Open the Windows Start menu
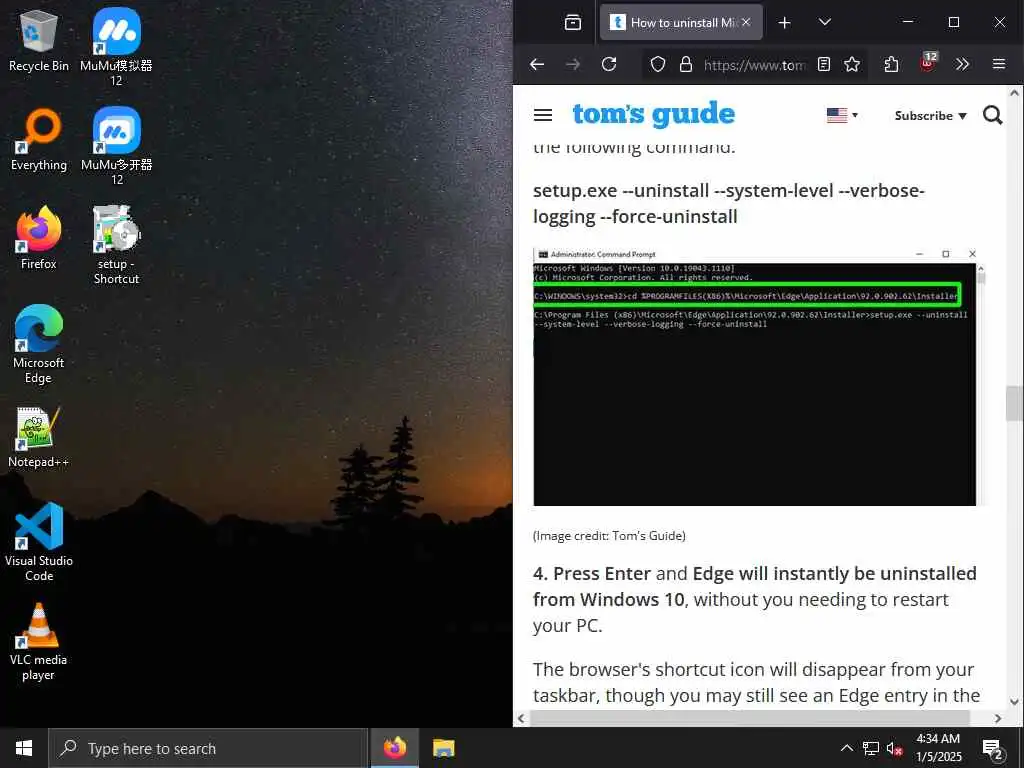The width and height of the screenshot is (1024, 768). coord(24,748)
